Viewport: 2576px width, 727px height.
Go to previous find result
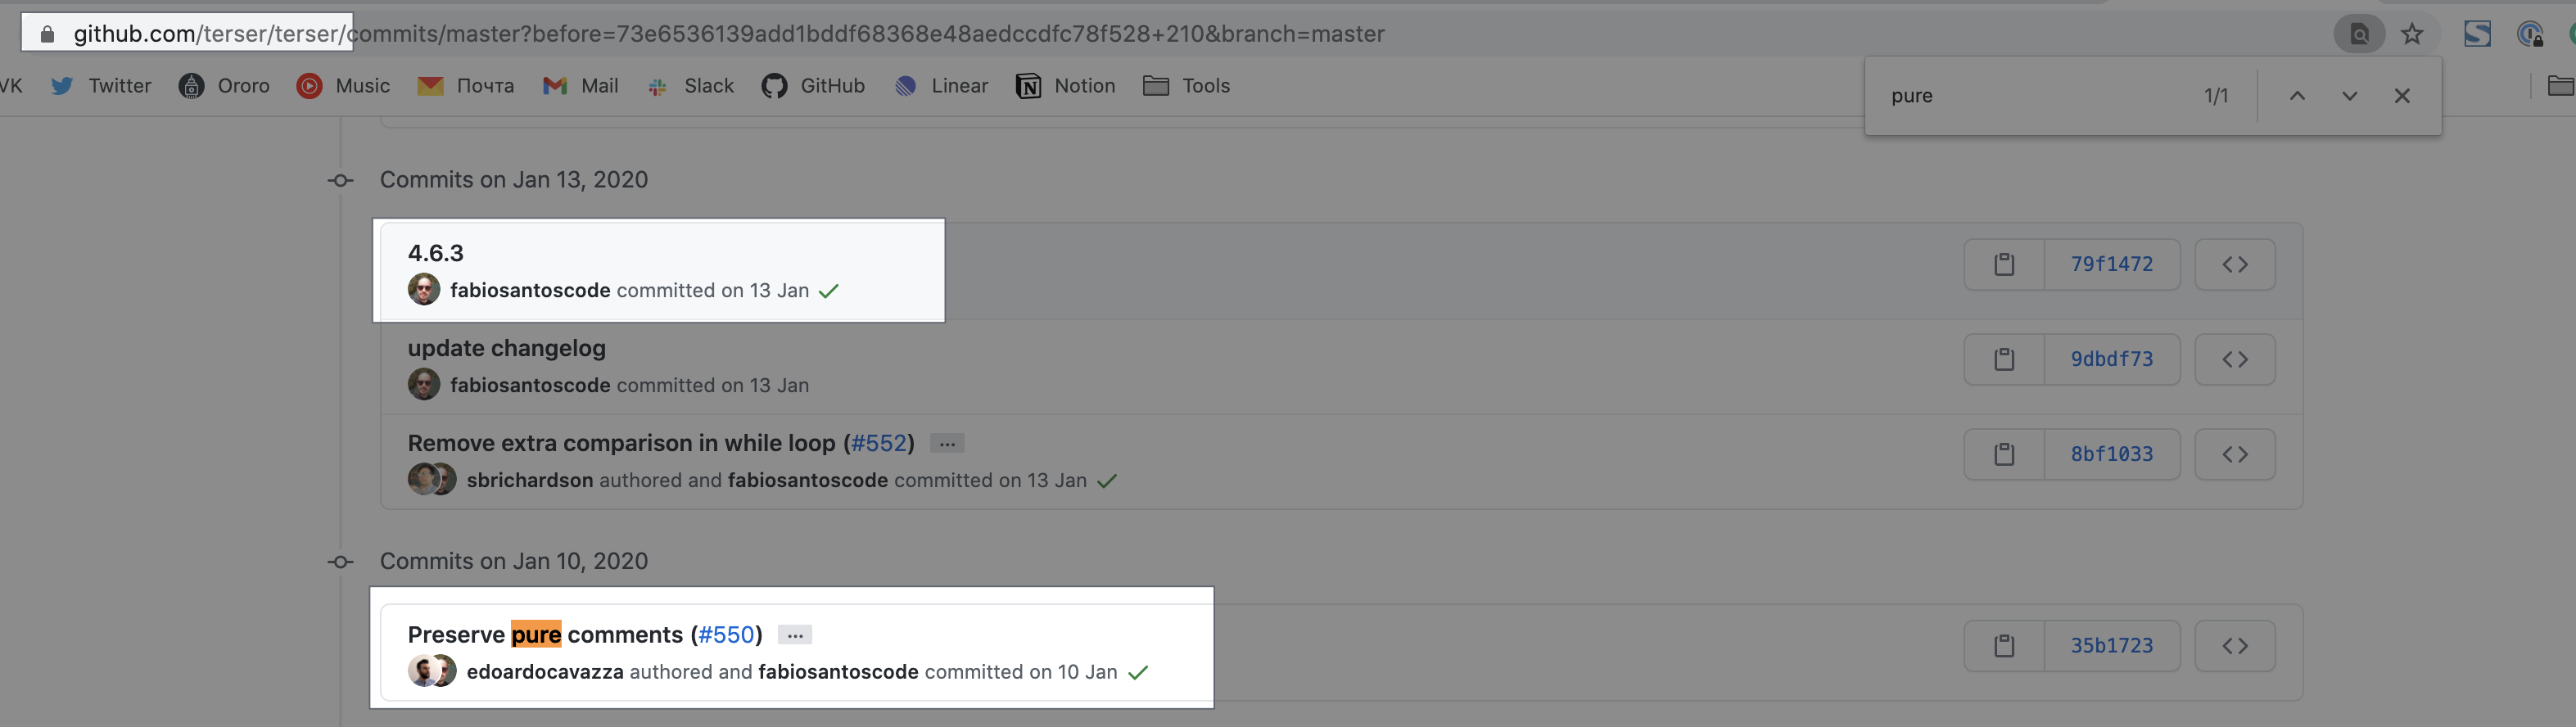pos(2297,96)
